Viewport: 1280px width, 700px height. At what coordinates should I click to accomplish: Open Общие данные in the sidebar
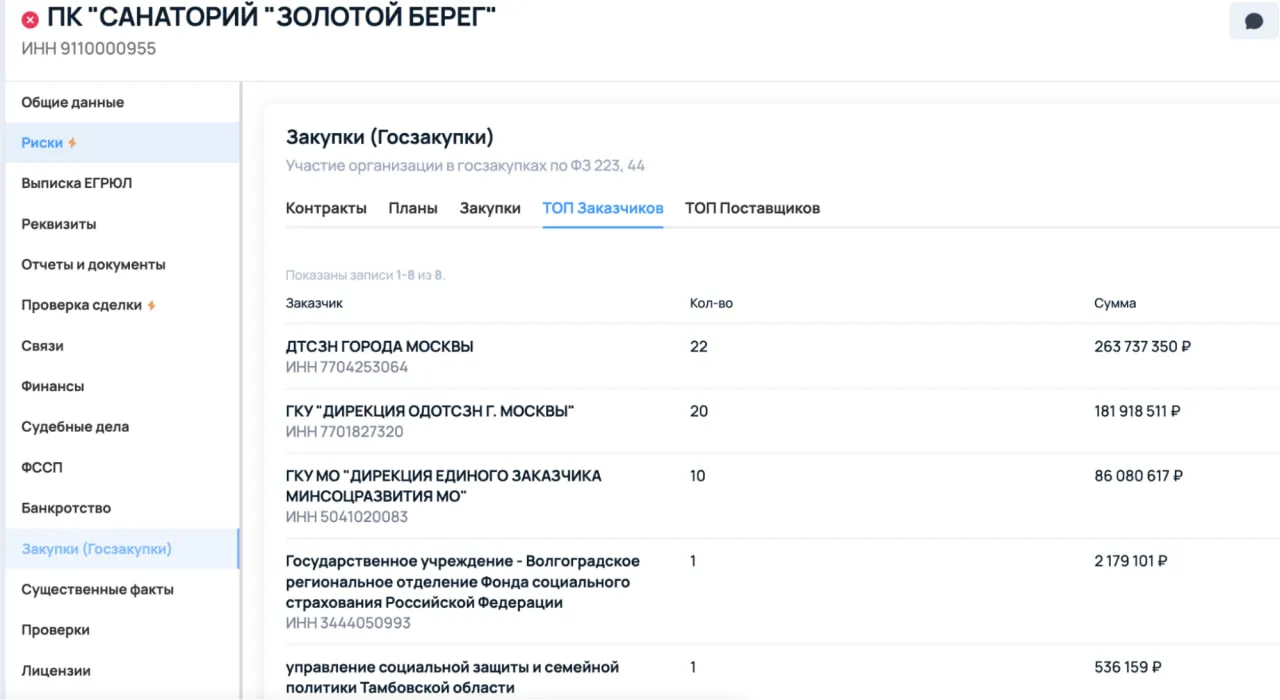[x=73, y=102]
